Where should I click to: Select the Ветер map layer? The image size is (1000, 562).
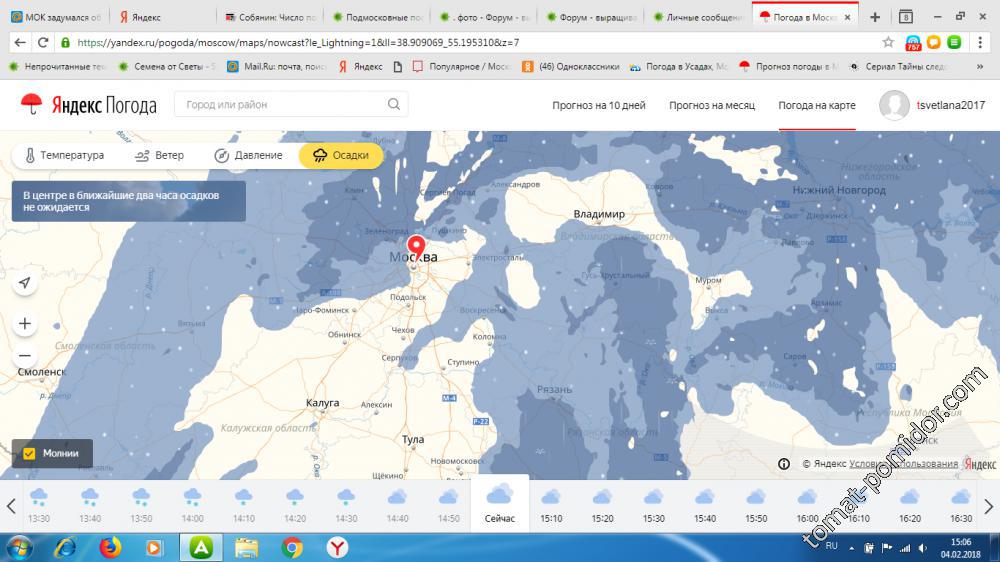pos(159,155)
